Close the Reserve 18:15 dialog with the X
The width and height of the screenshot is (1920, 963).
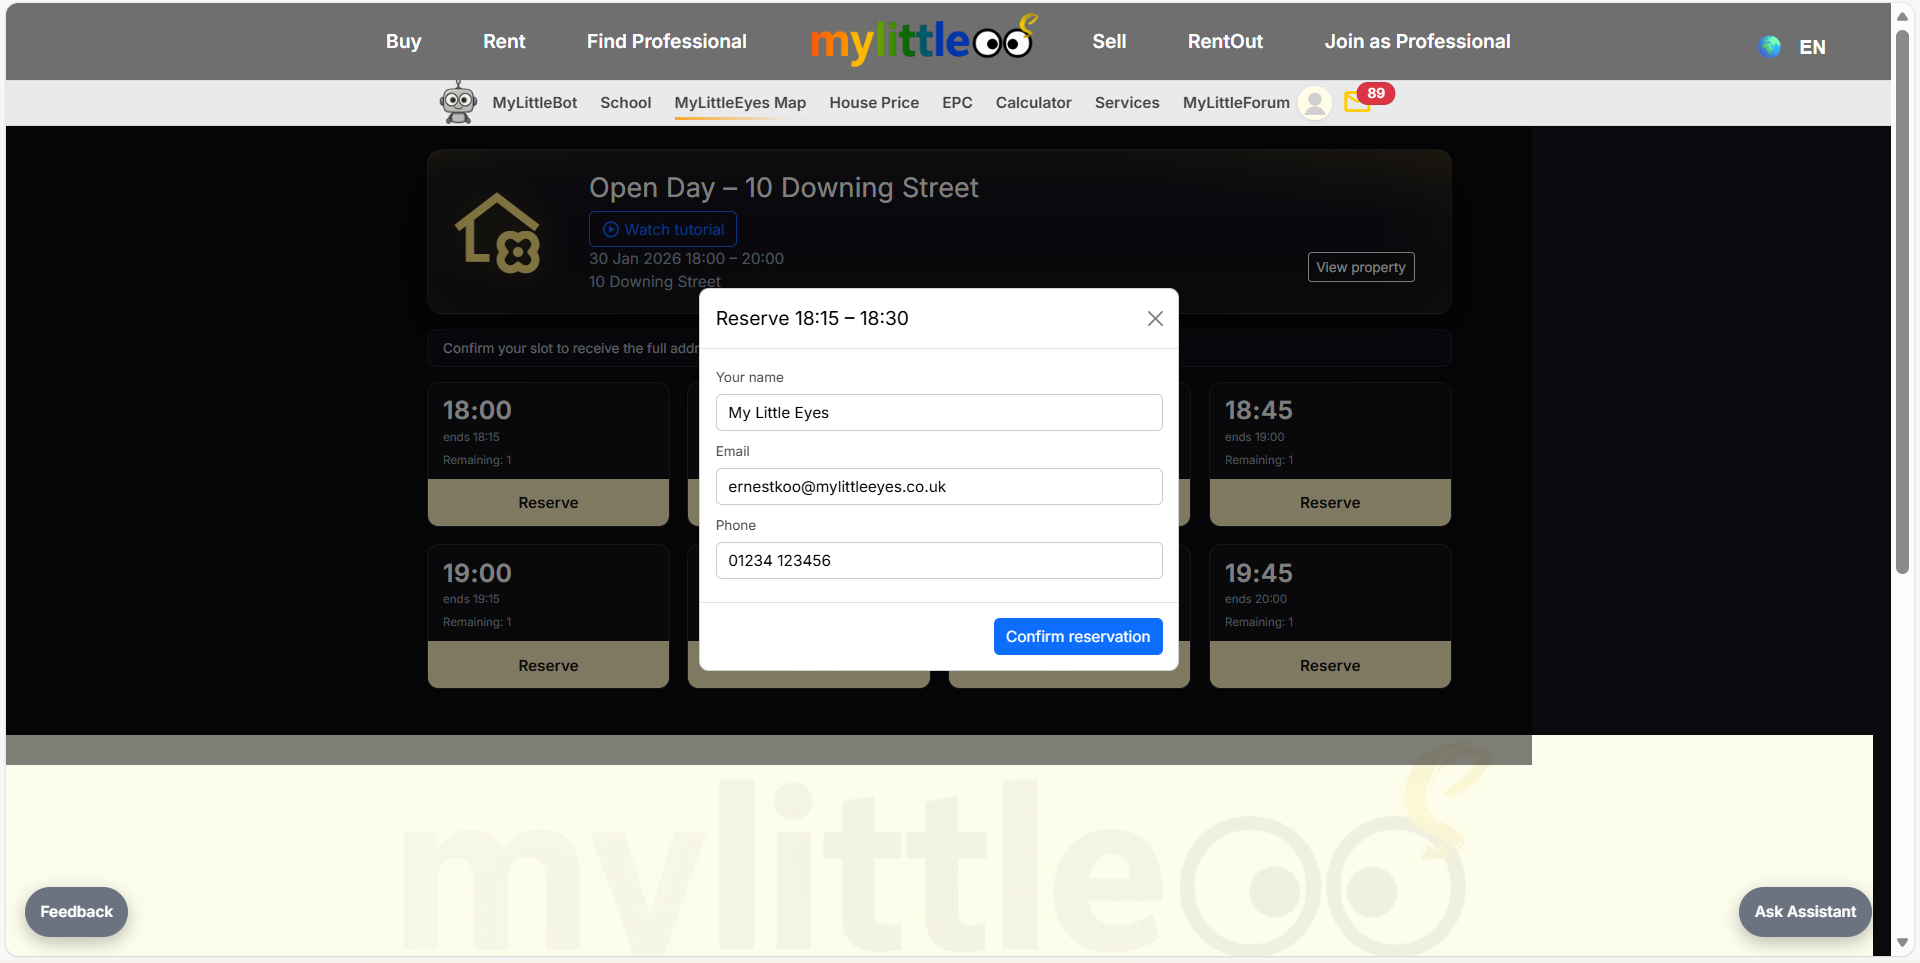tap(1155, 318)
